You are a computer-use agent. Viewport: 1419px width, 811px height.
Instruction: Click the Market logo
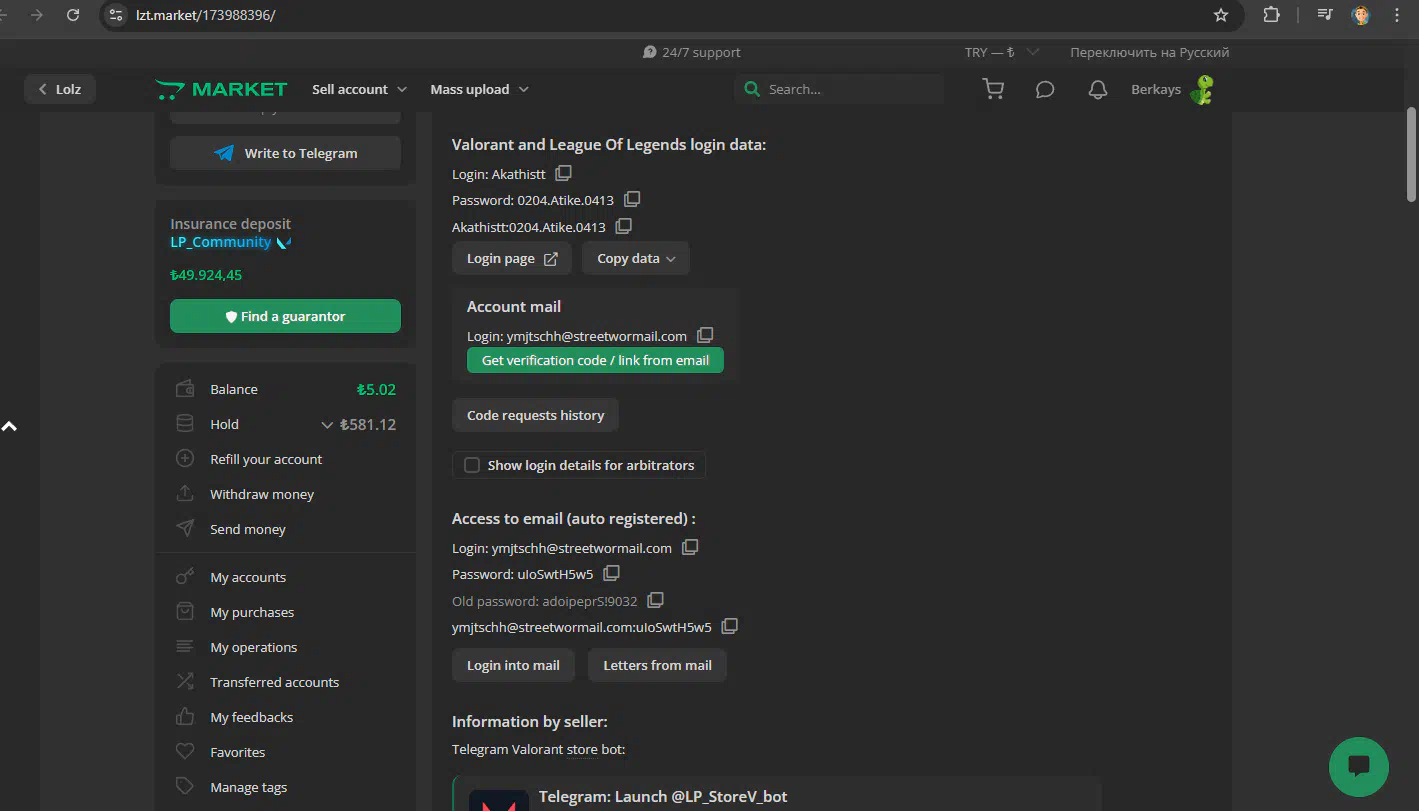[x=222, y=89]
